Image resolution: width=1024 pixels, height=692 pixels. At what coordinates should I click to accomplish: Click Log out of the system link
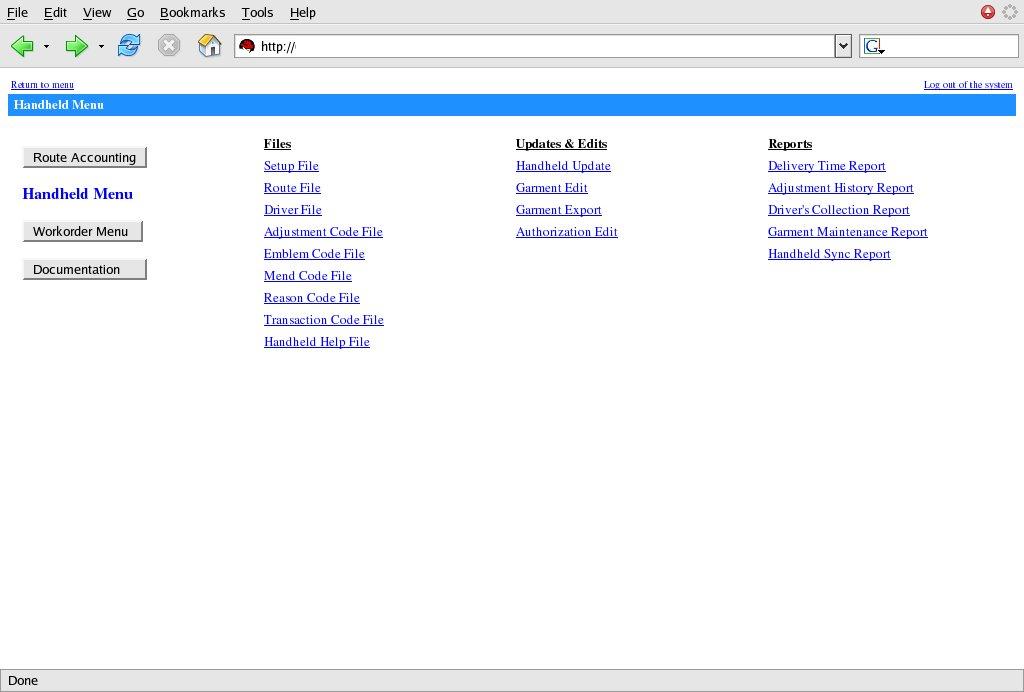tap(968, 85)
